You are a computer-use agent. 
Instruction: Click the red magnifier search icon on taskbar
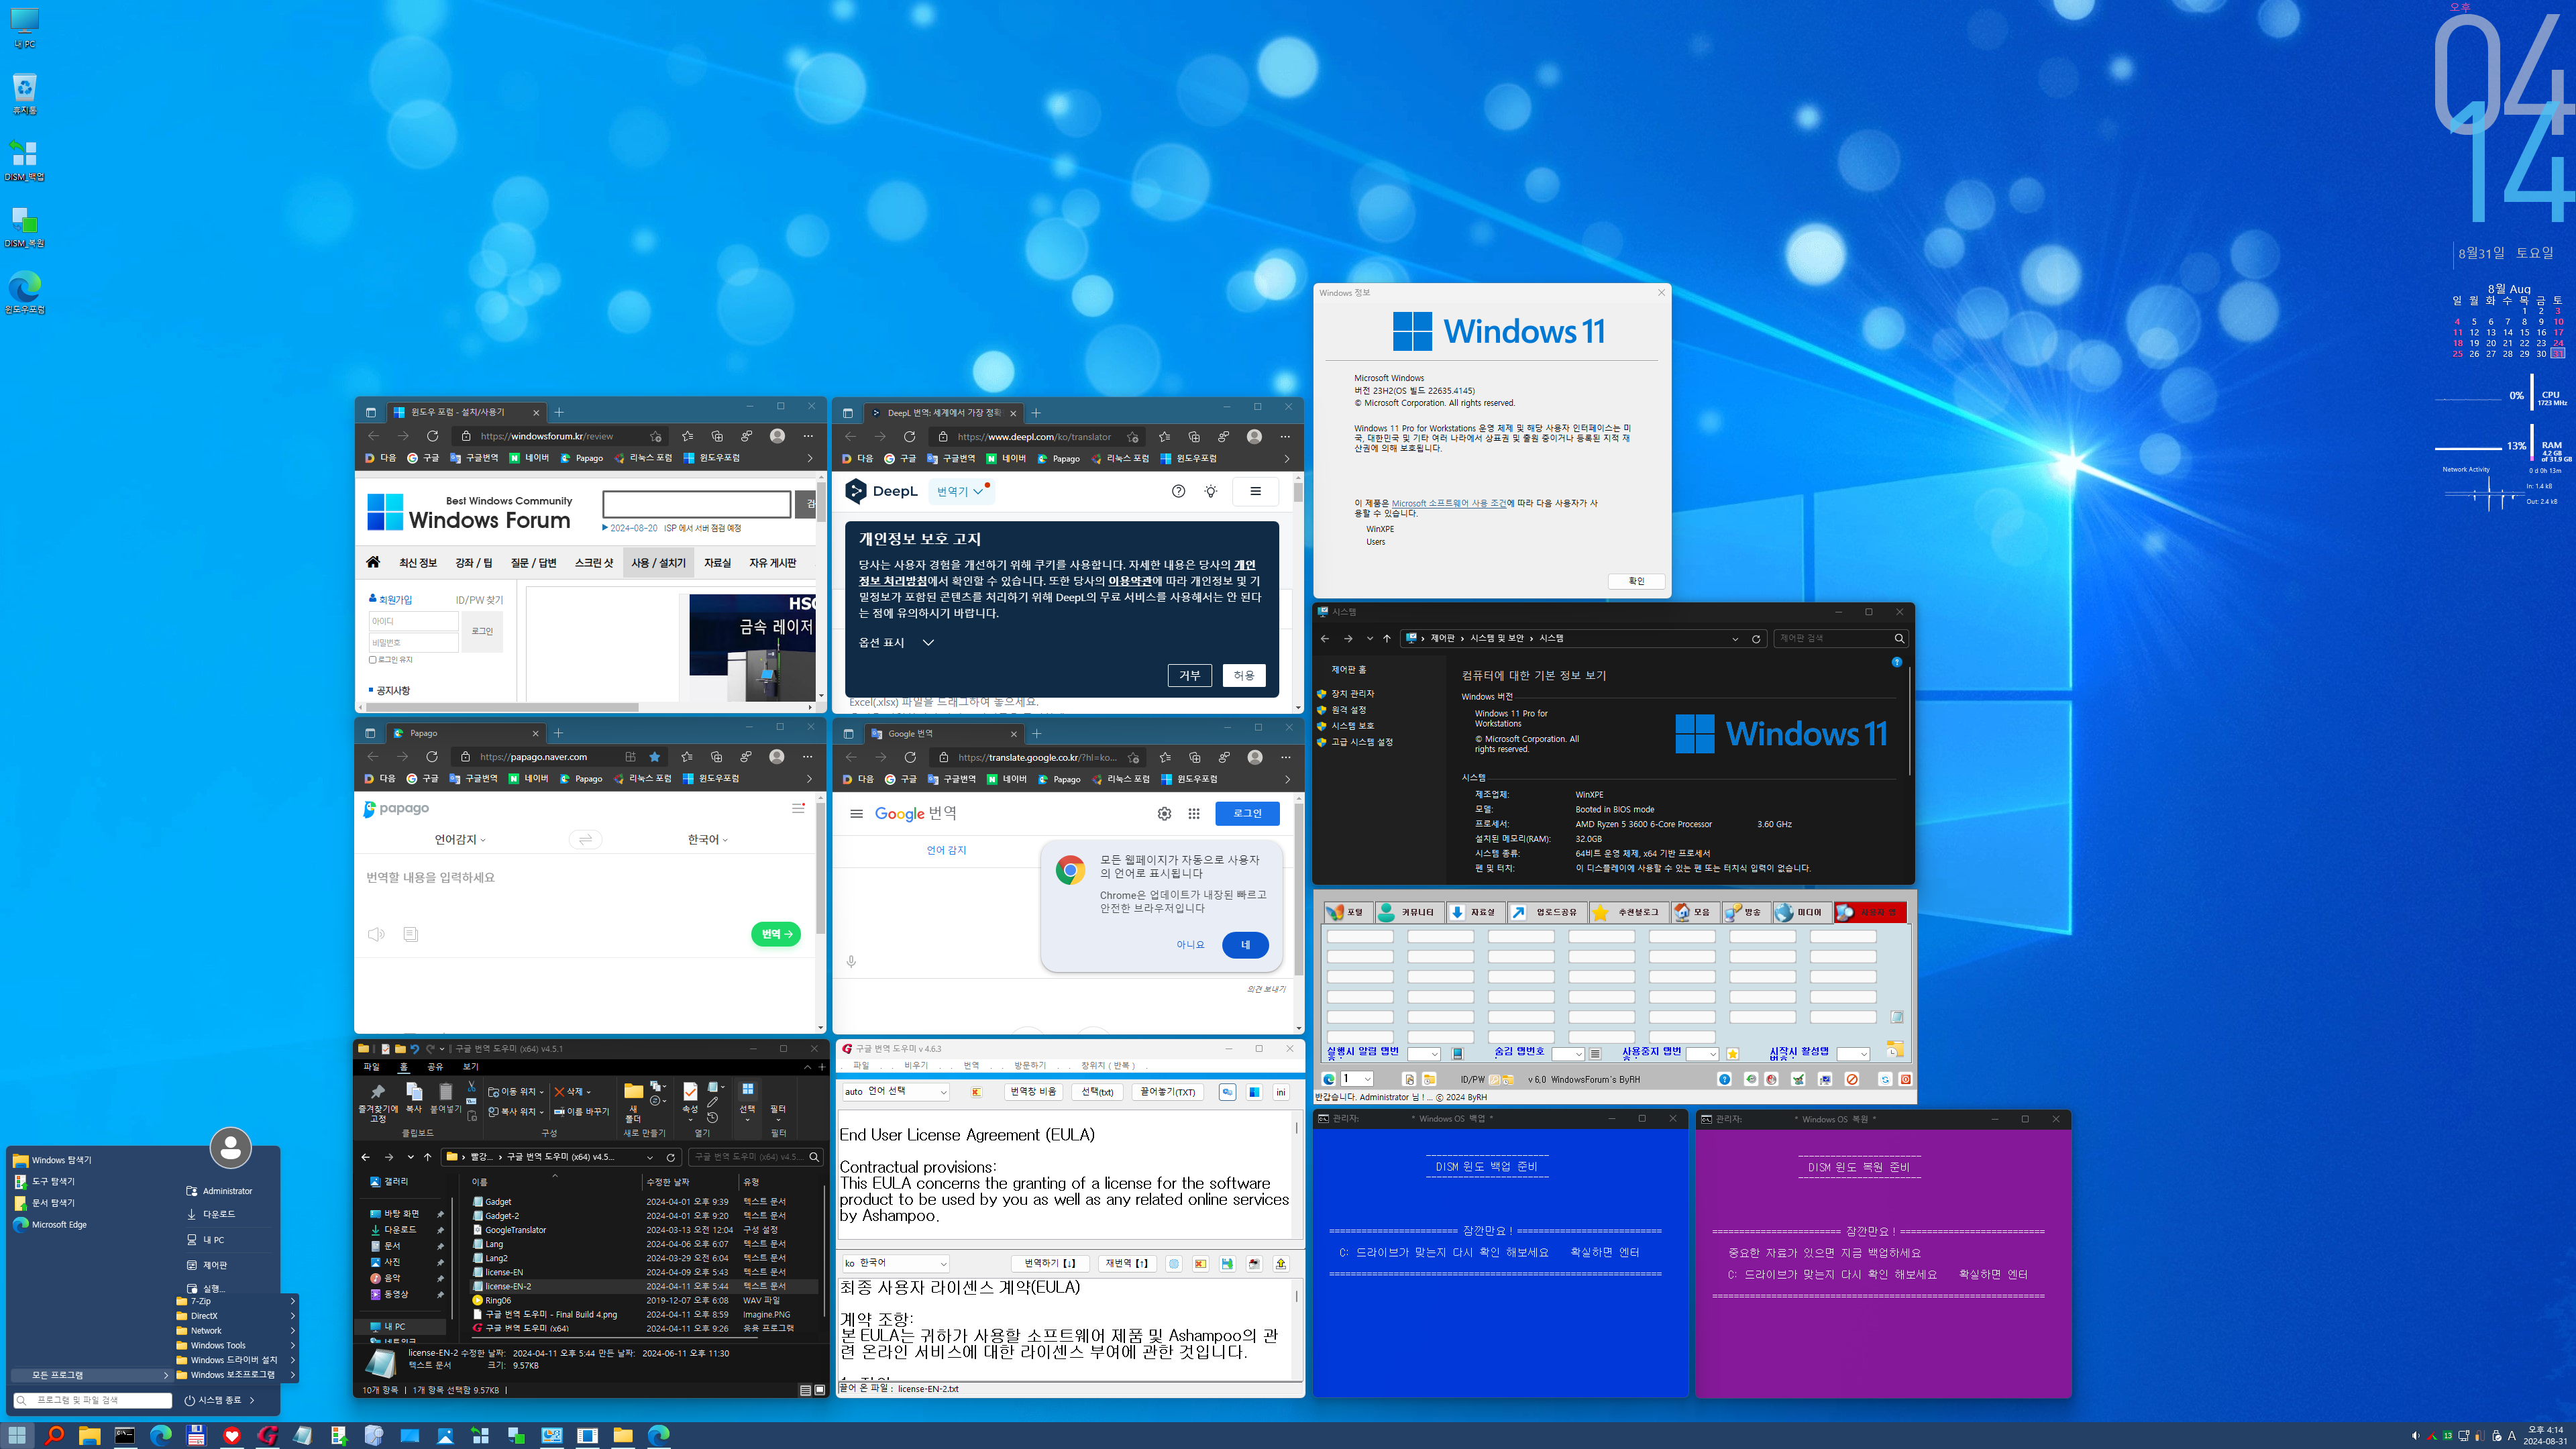pyautogui.click(x=54, y=1435)
